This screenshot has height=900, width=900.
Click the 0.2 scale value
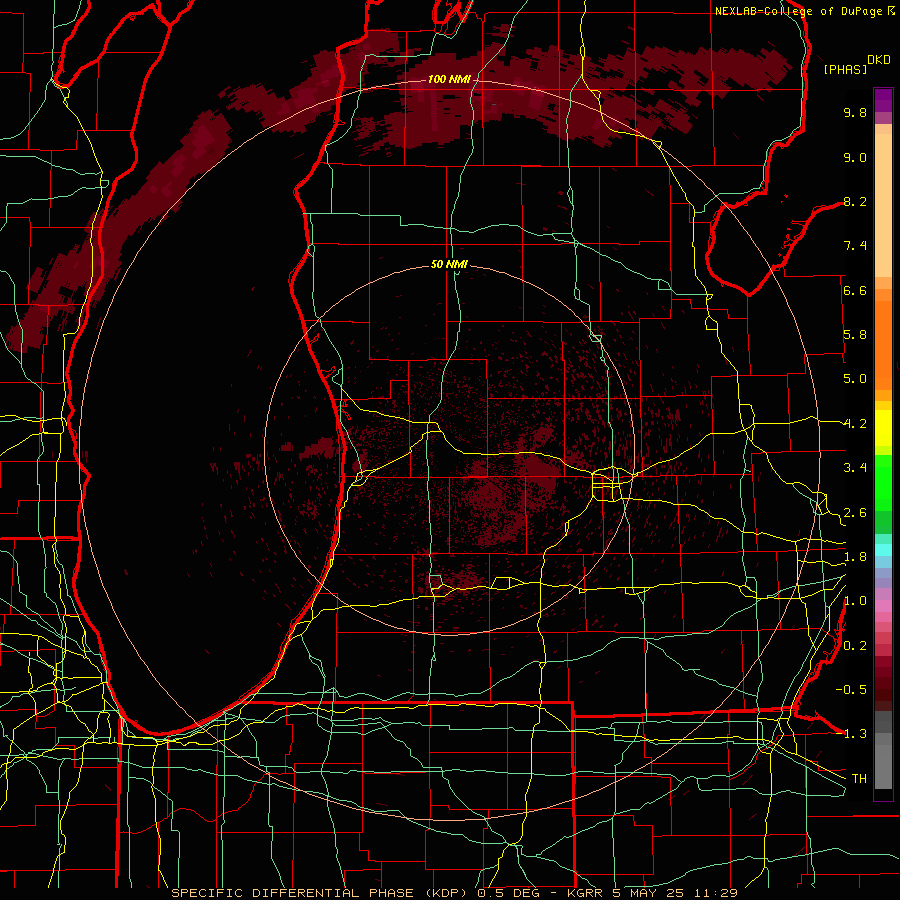pyautogui.click(x=855, y=646)
